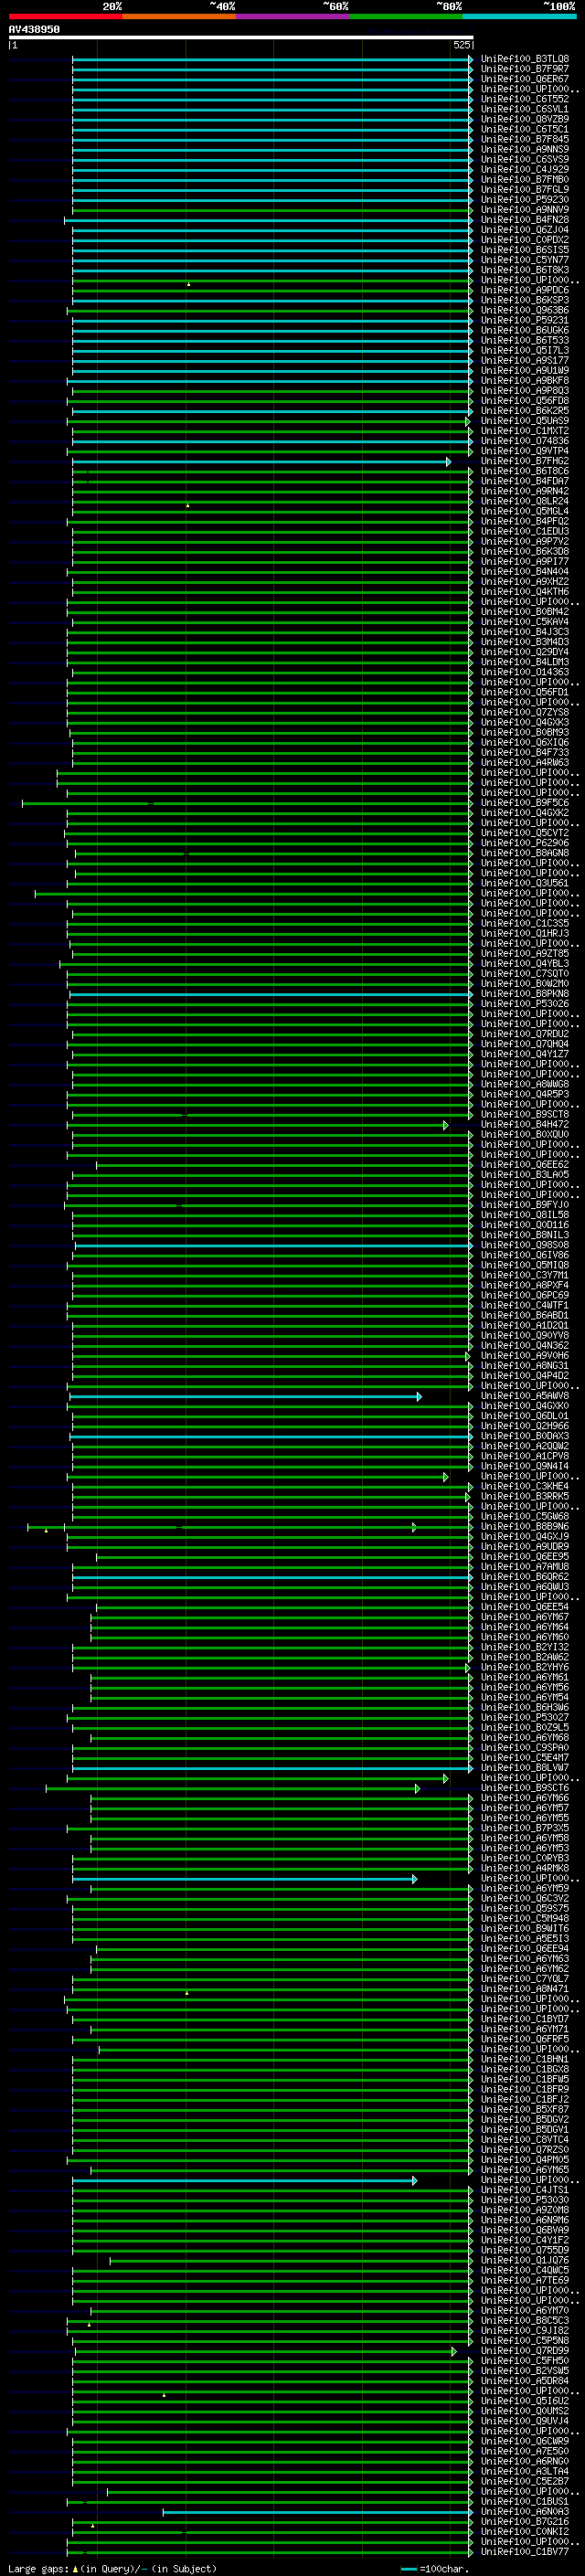Click hit label UniRef100_Q6EE62
The height and width of the screenshot is (2576, 585).
point(525,1165)
